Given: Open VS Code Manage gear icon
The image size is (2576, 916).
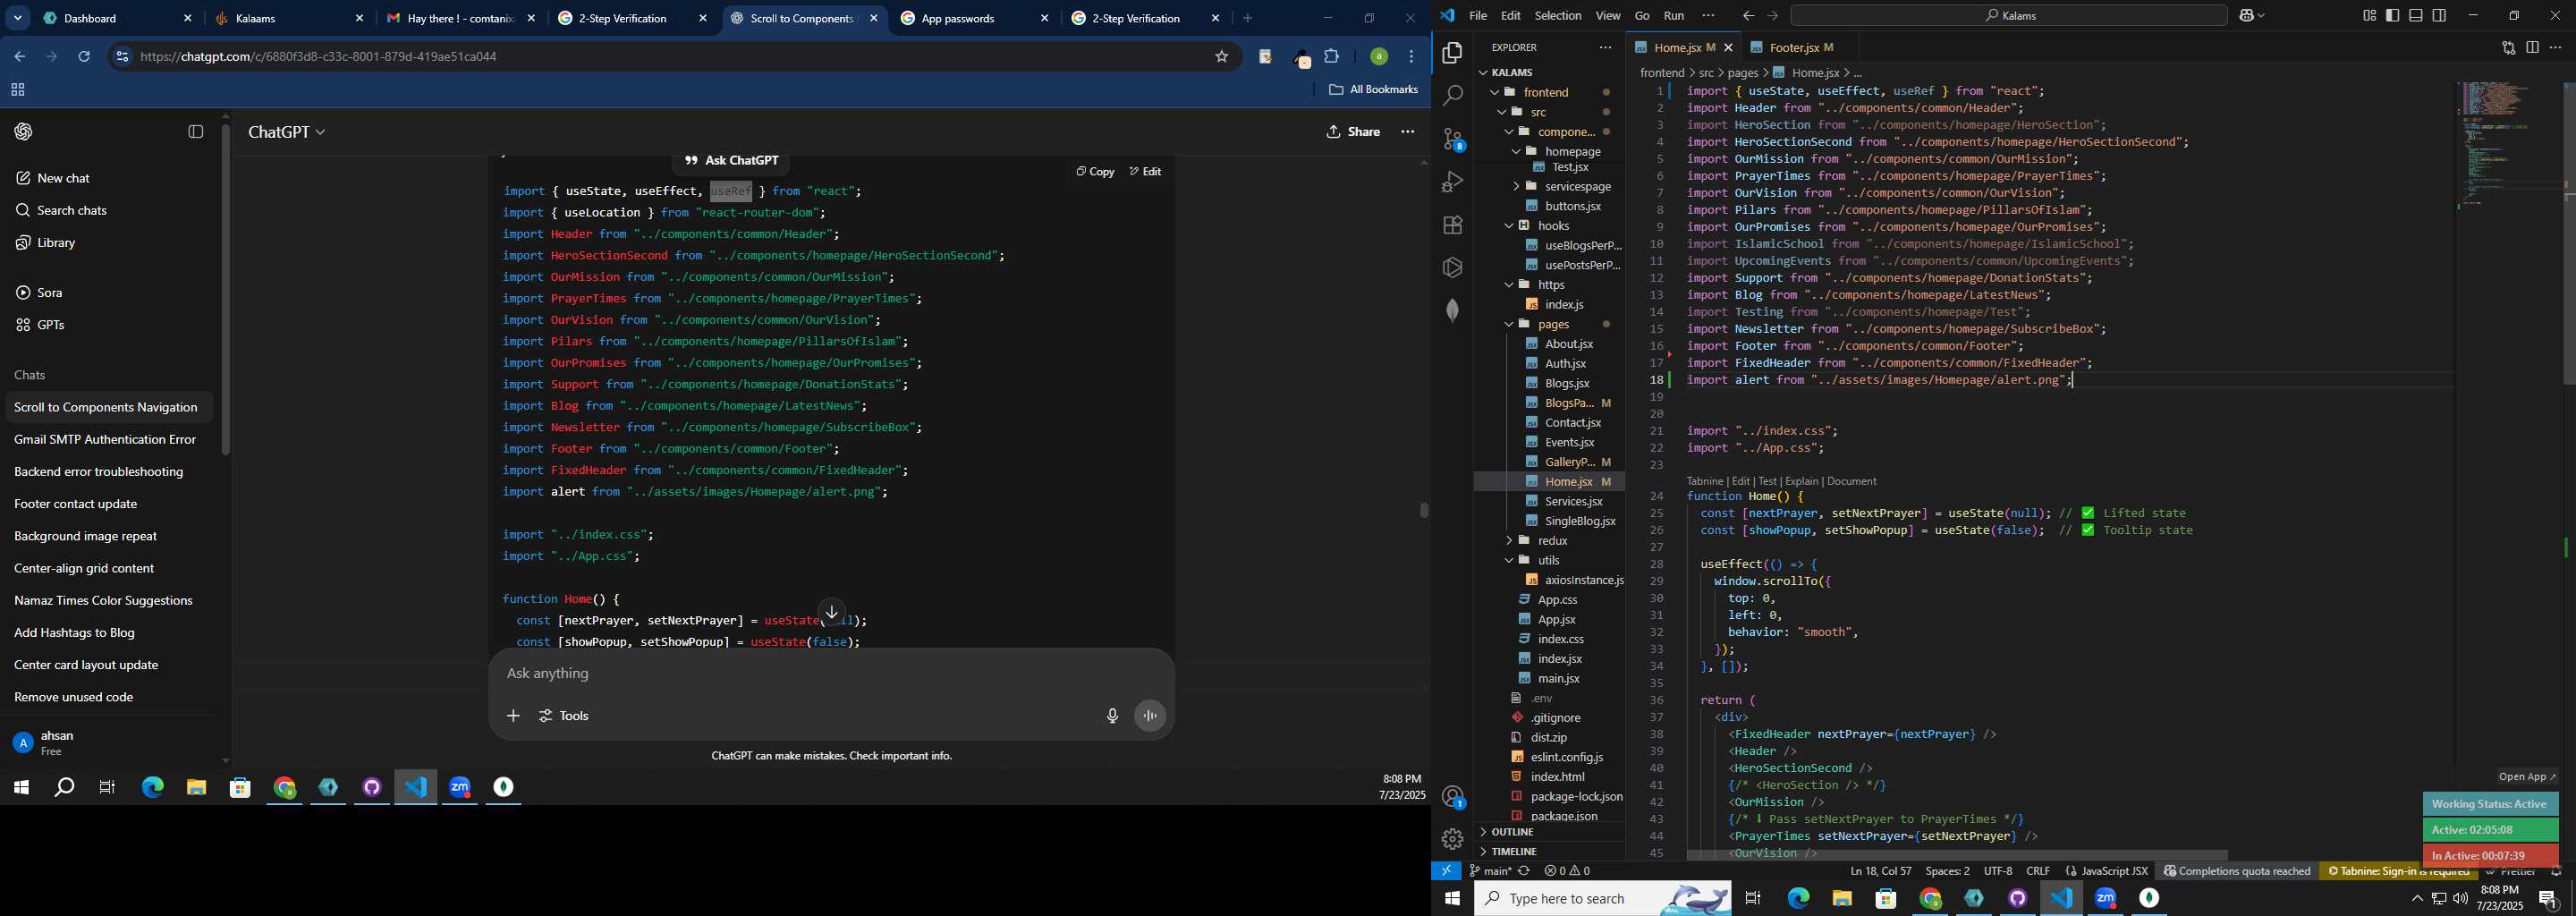Looking at the screenshot, I should coord(1452,839).
